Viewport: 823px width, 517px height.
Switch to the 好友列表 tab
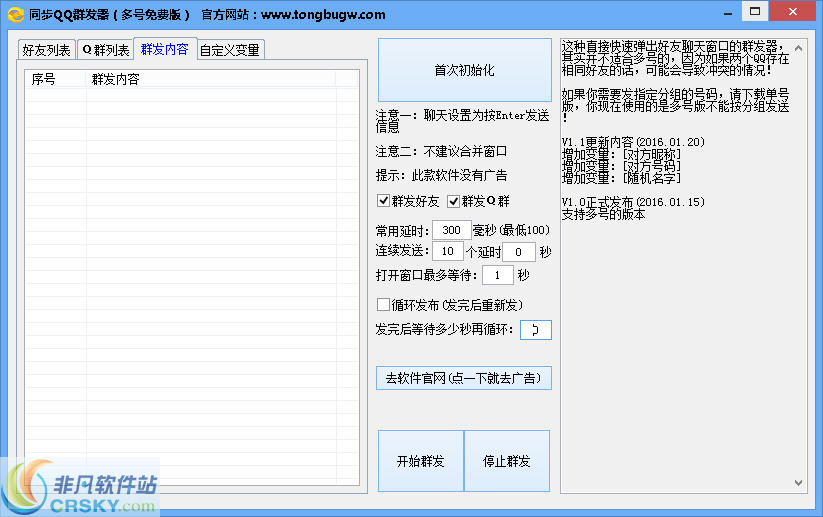47,50
